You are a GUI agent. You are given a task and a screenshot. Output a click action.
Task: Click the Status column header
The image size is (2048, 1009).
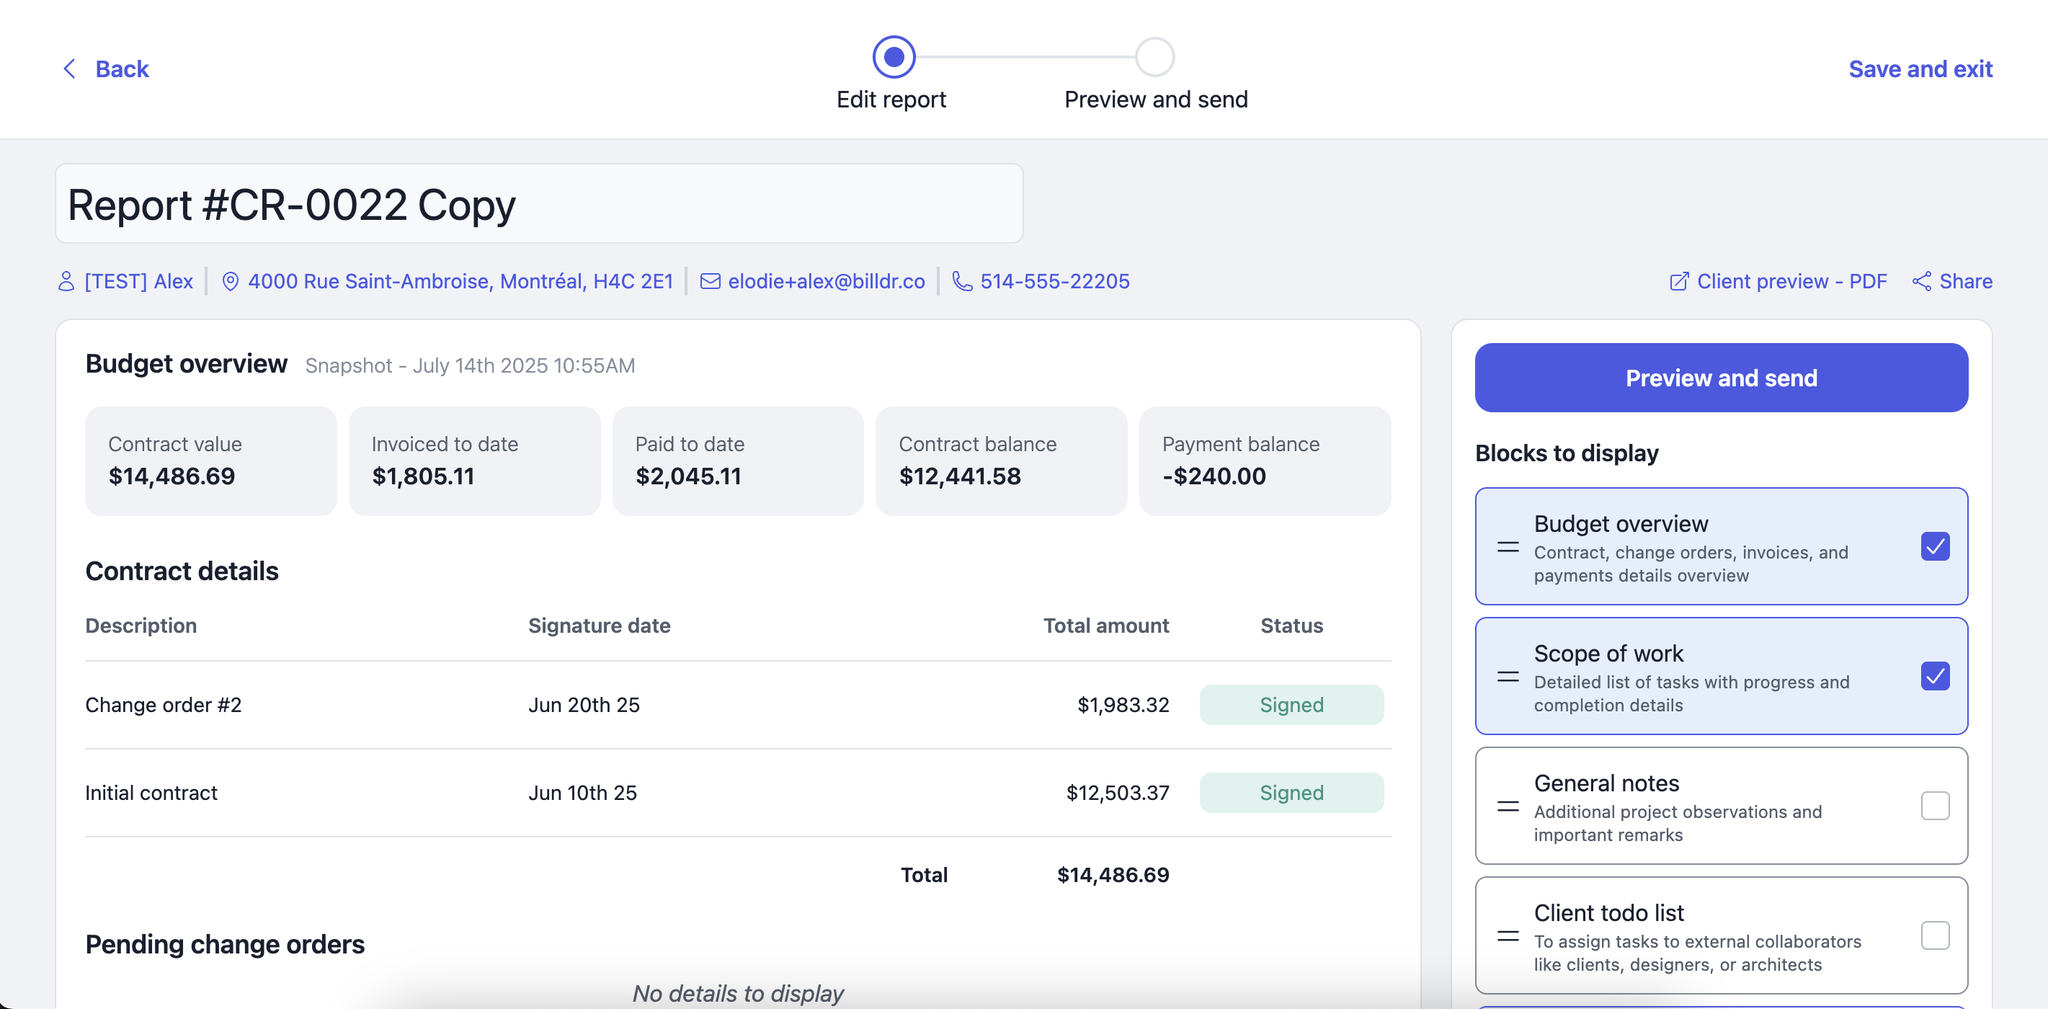click(1291, 626)
